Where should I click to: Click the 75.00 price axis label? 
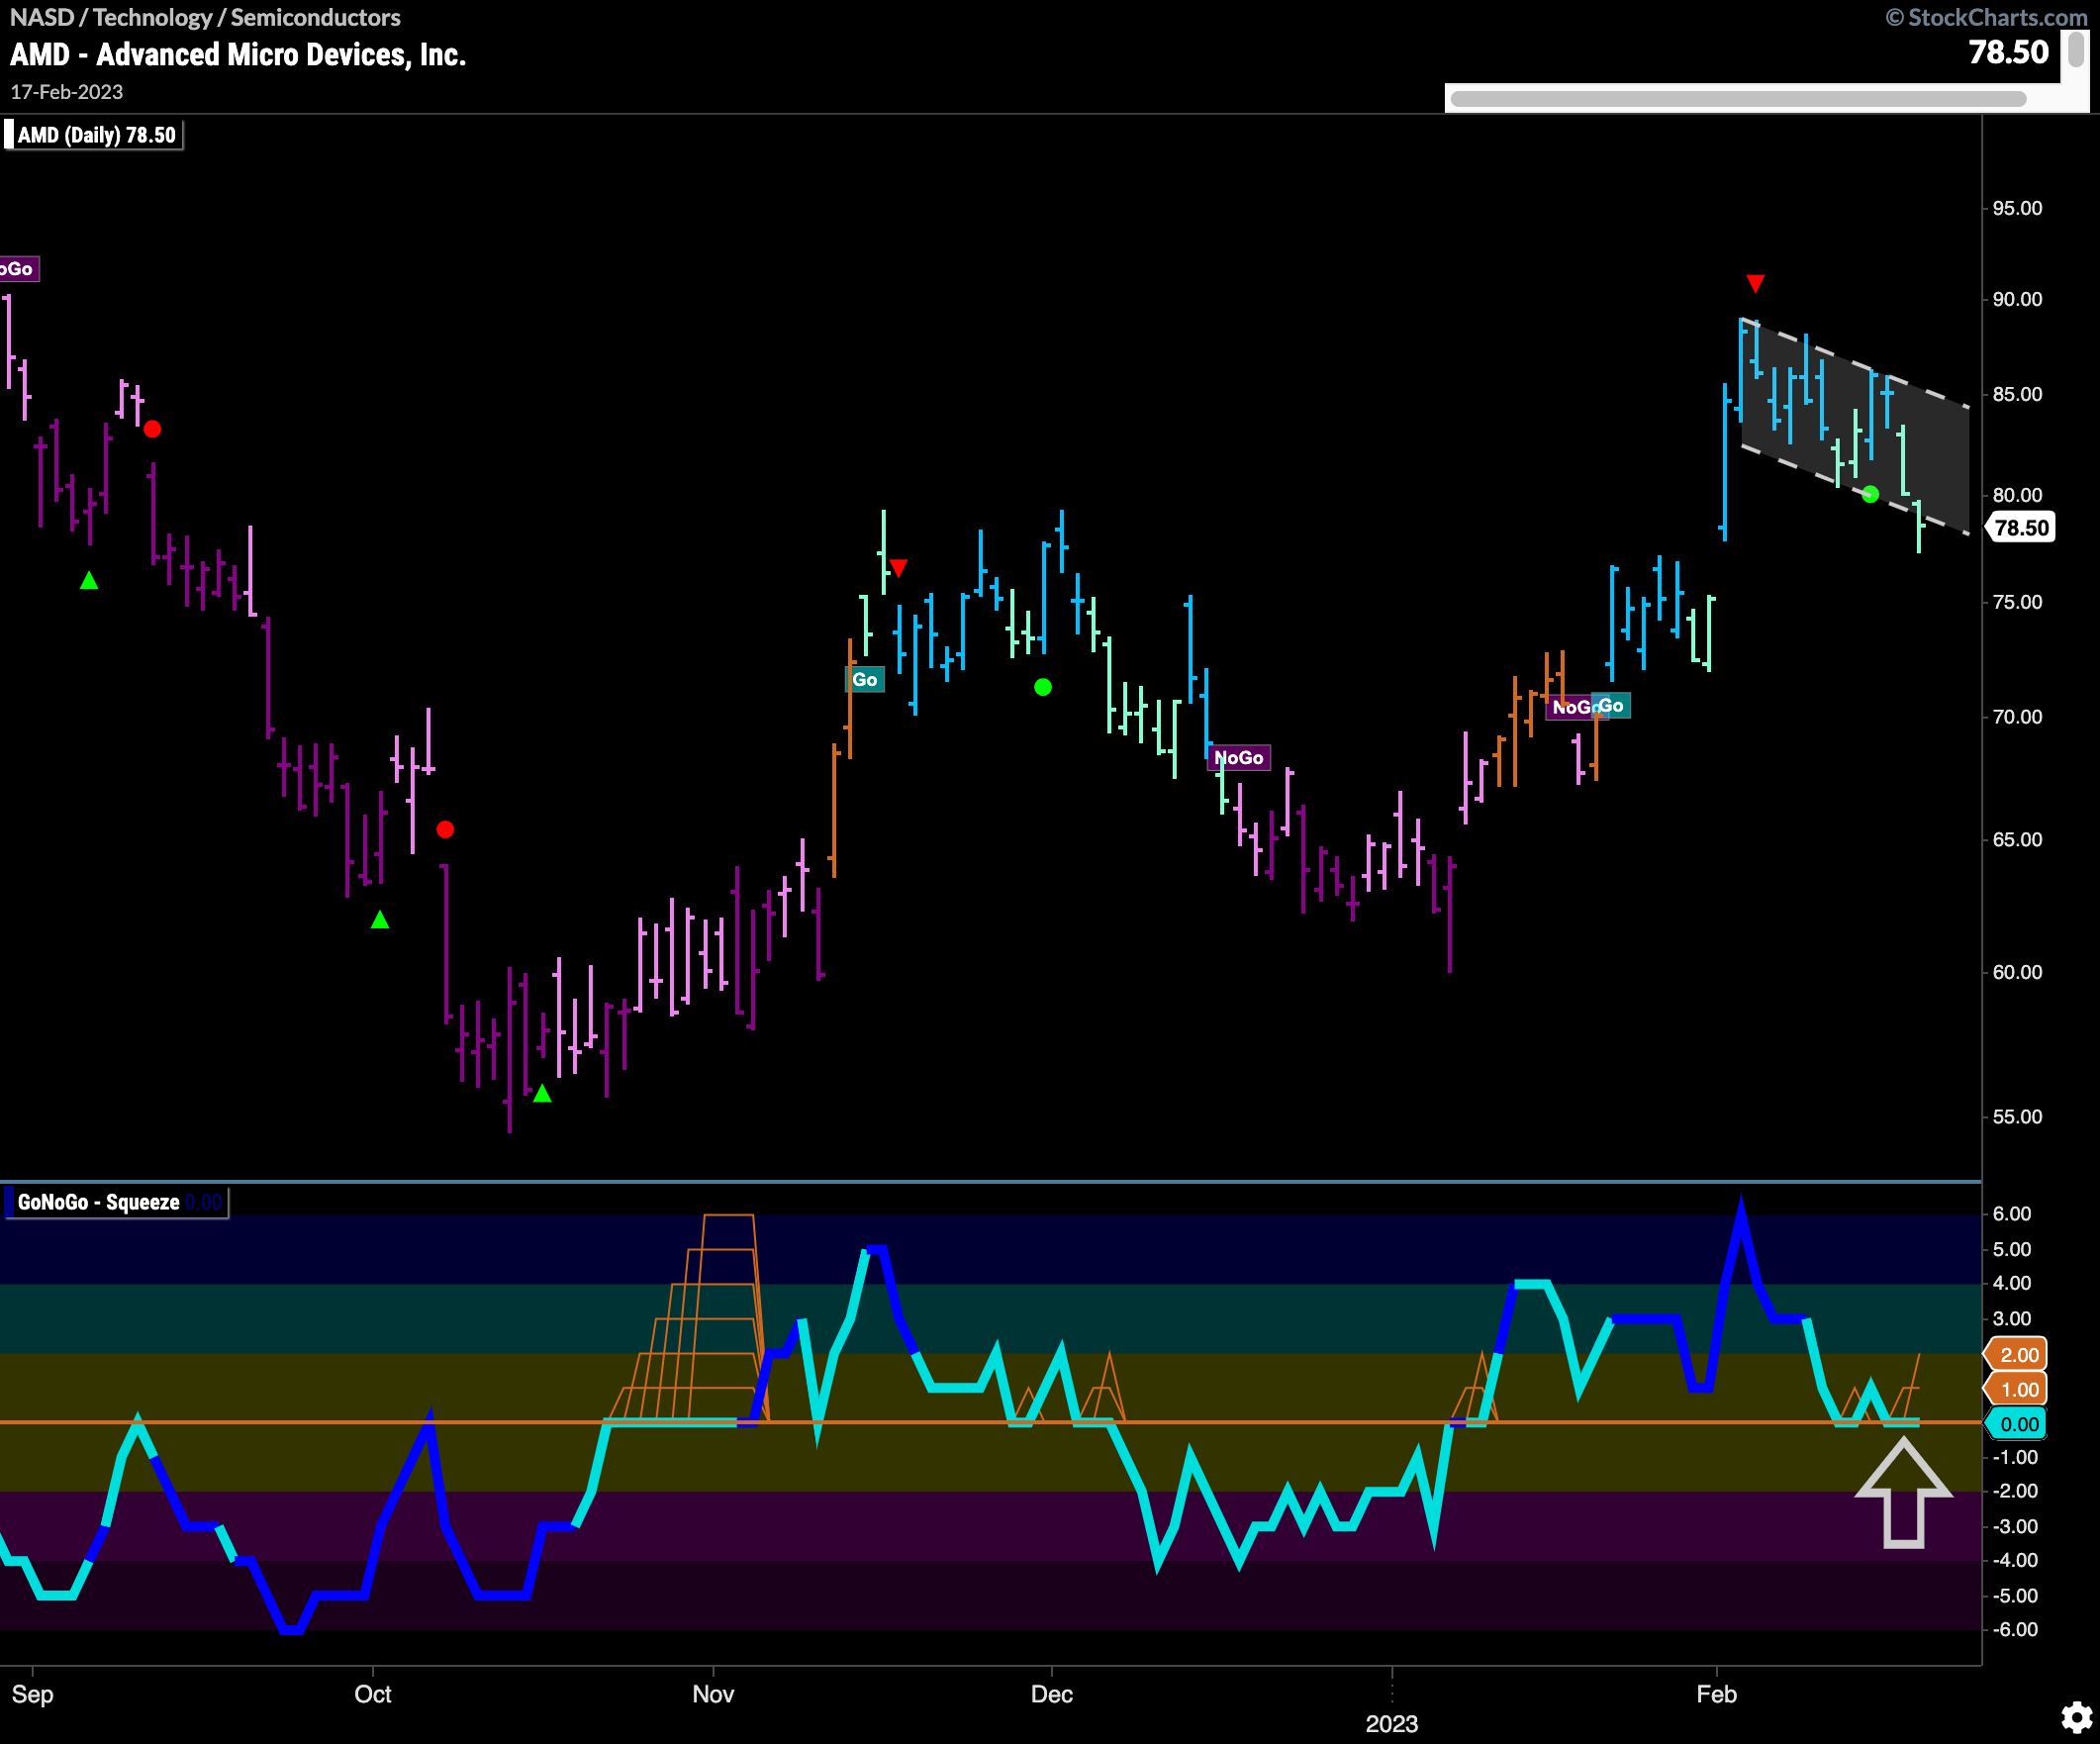(x=2017, y=602)
